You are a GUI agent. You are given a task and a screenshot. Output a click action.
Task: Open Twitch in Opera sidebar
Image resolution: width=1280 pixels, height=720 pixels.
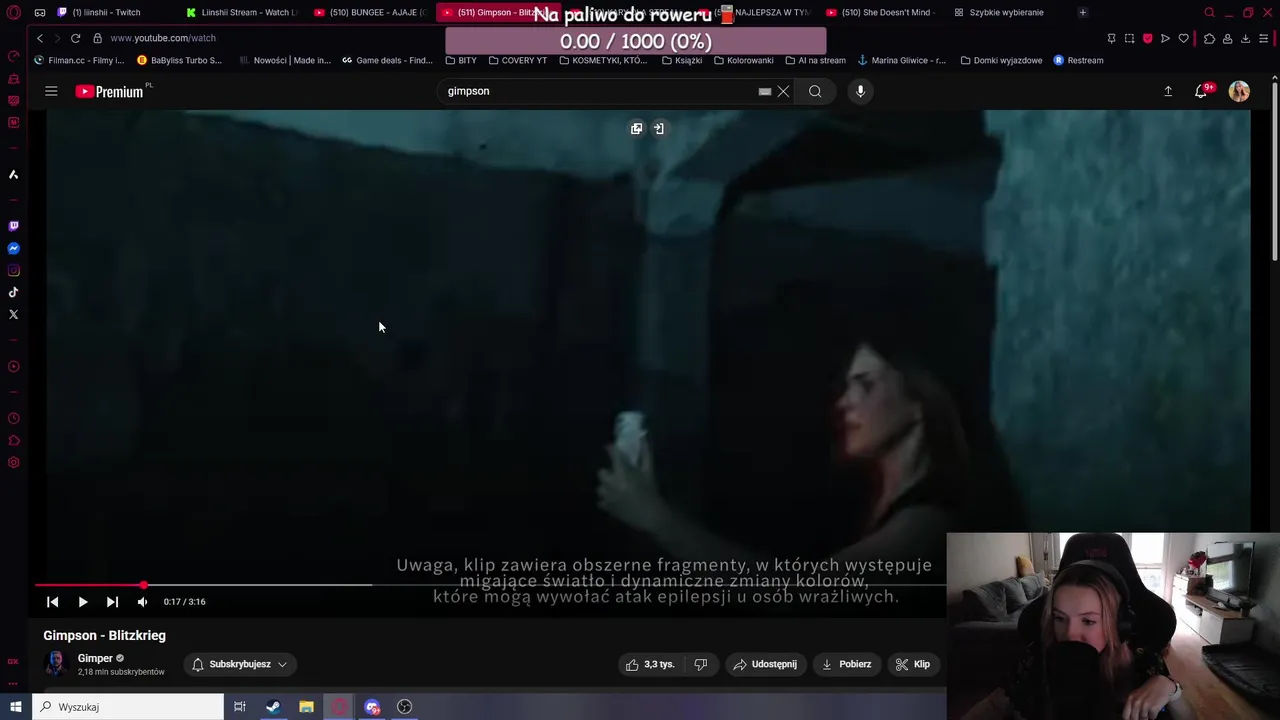pyautogui.click(x=14, y=226)
